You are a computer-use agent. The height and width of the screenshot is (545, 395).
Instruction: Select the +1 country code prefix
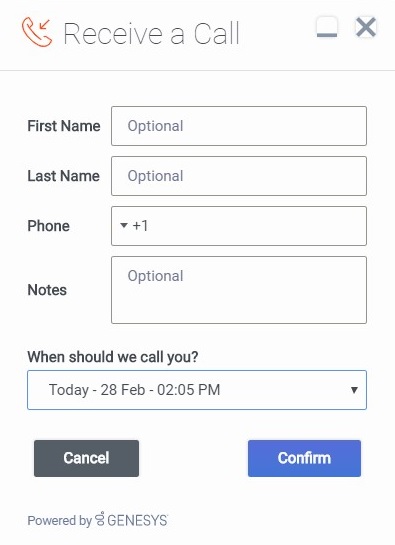(x=140, y=226)
